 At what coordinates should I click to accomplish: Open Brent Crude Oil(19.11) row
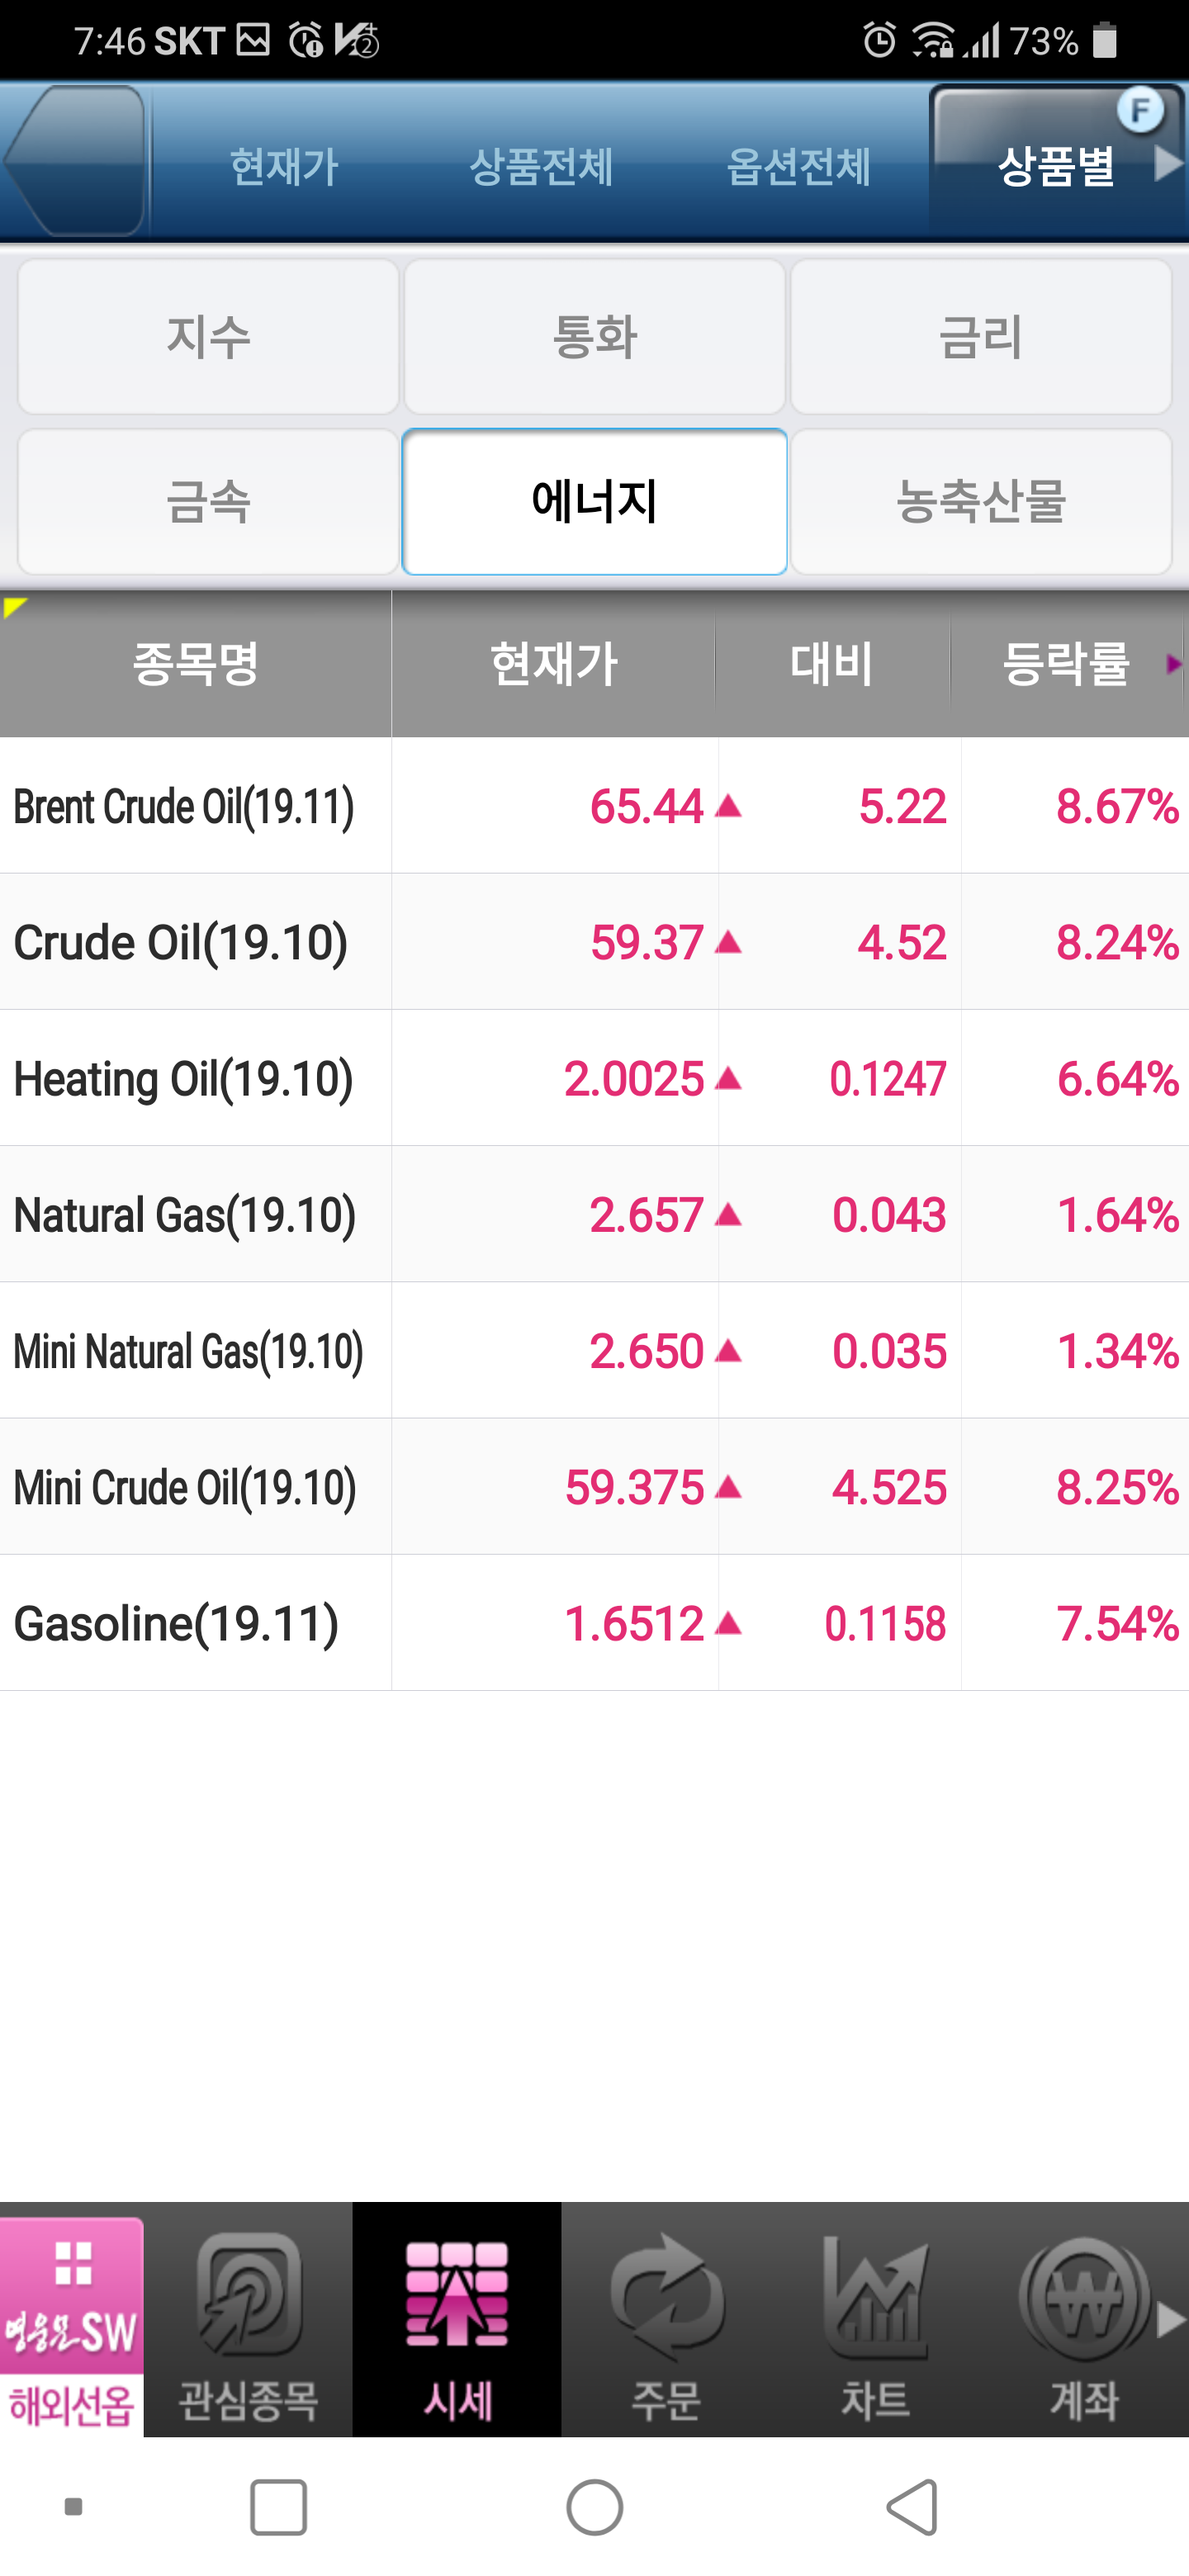coord(185,807)
